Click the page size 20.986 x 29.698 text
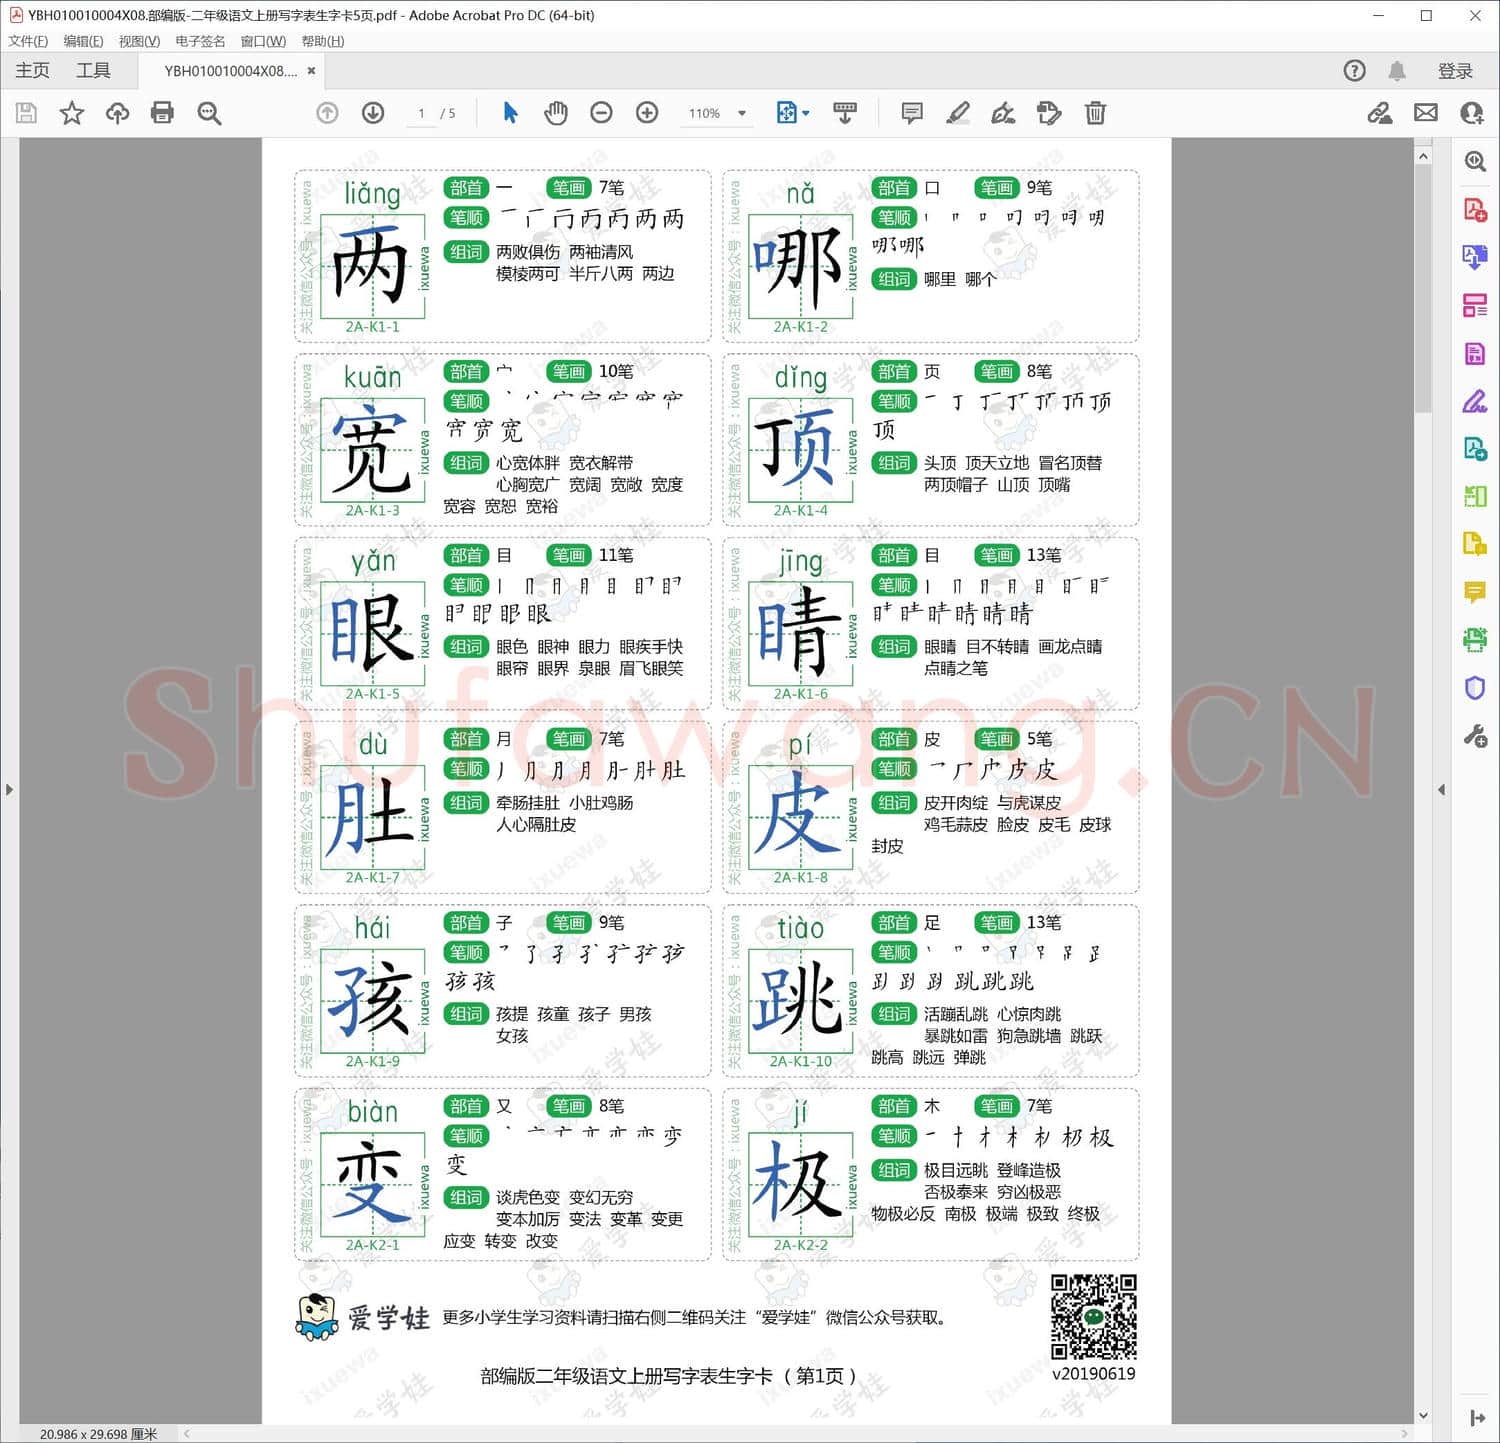The image size is (1500, 1443). click(98, 1434)
